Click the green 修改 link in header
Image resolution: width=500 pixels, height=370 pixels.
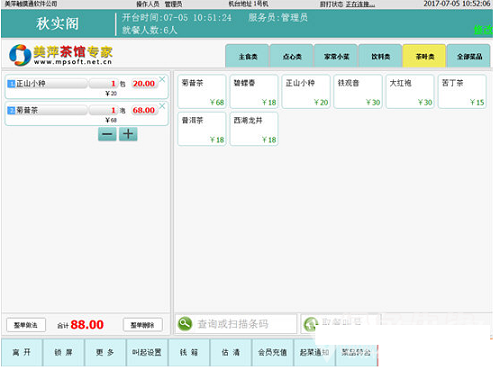[x=483, y=30]
